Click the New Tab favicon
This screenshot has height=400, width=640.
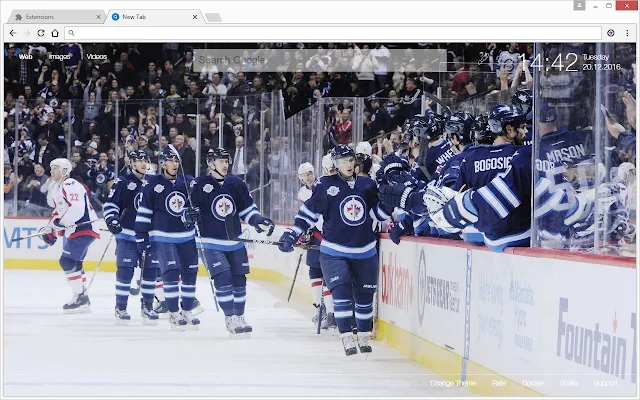[116, 17]
